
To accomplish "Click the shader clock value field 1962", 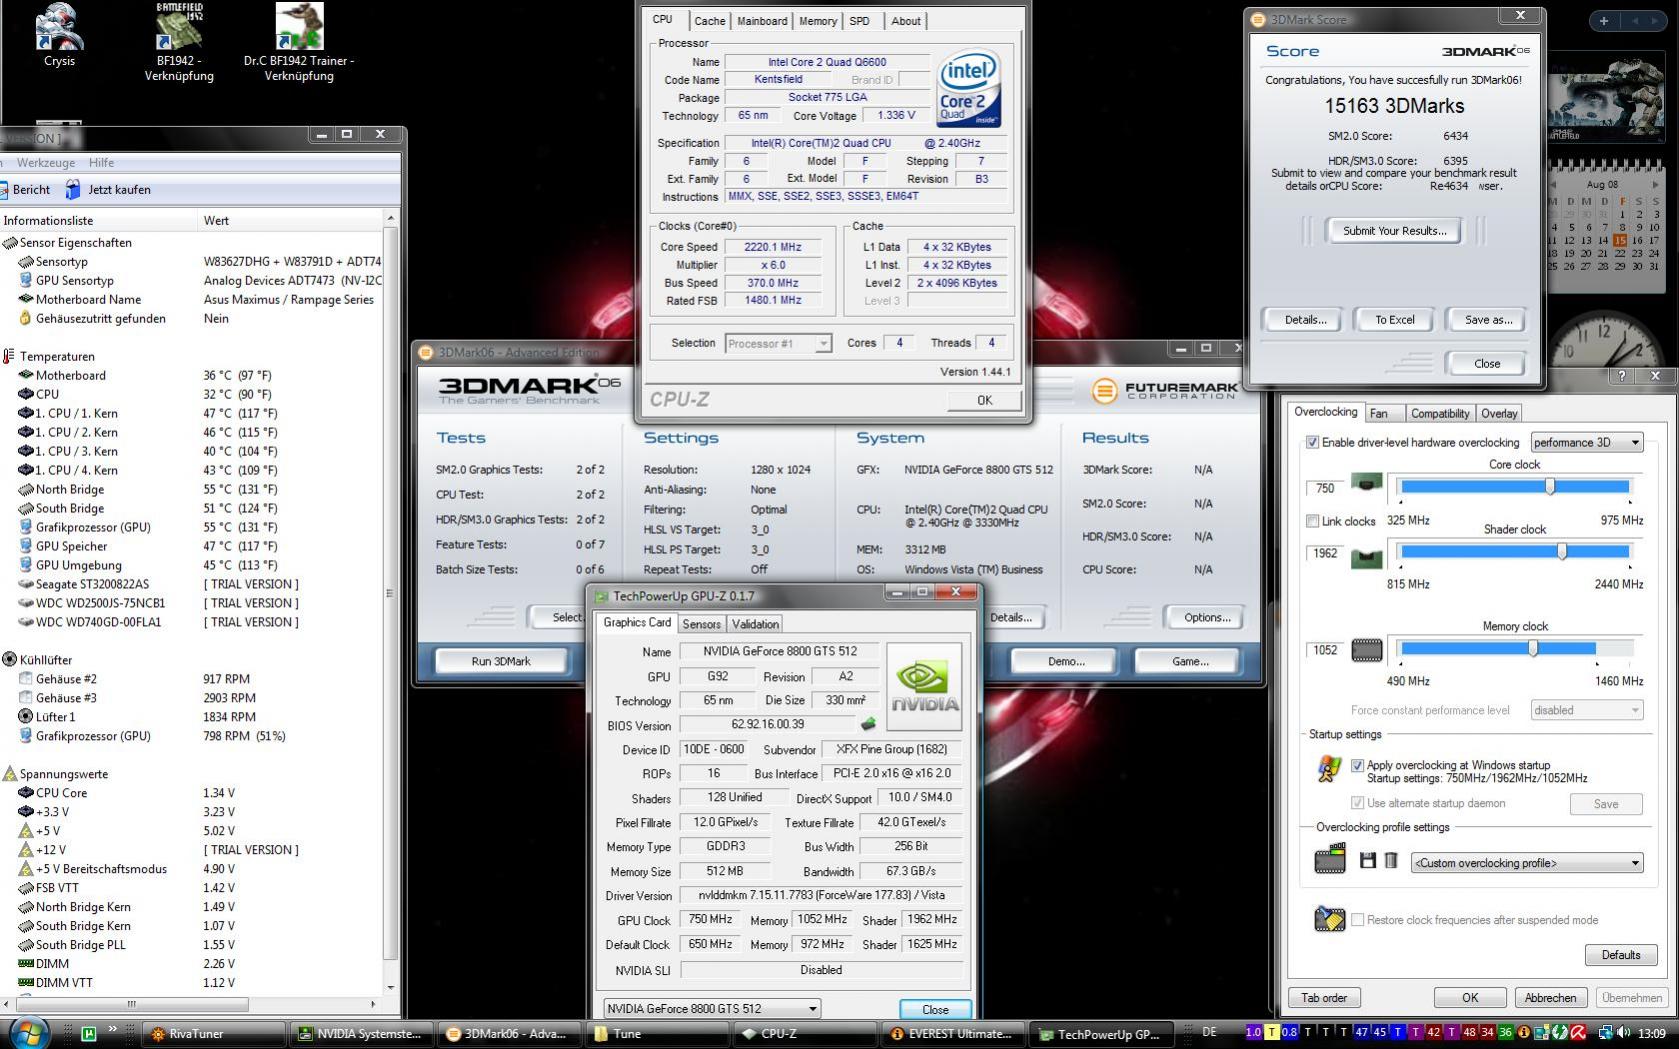I will click(1325, 553).
